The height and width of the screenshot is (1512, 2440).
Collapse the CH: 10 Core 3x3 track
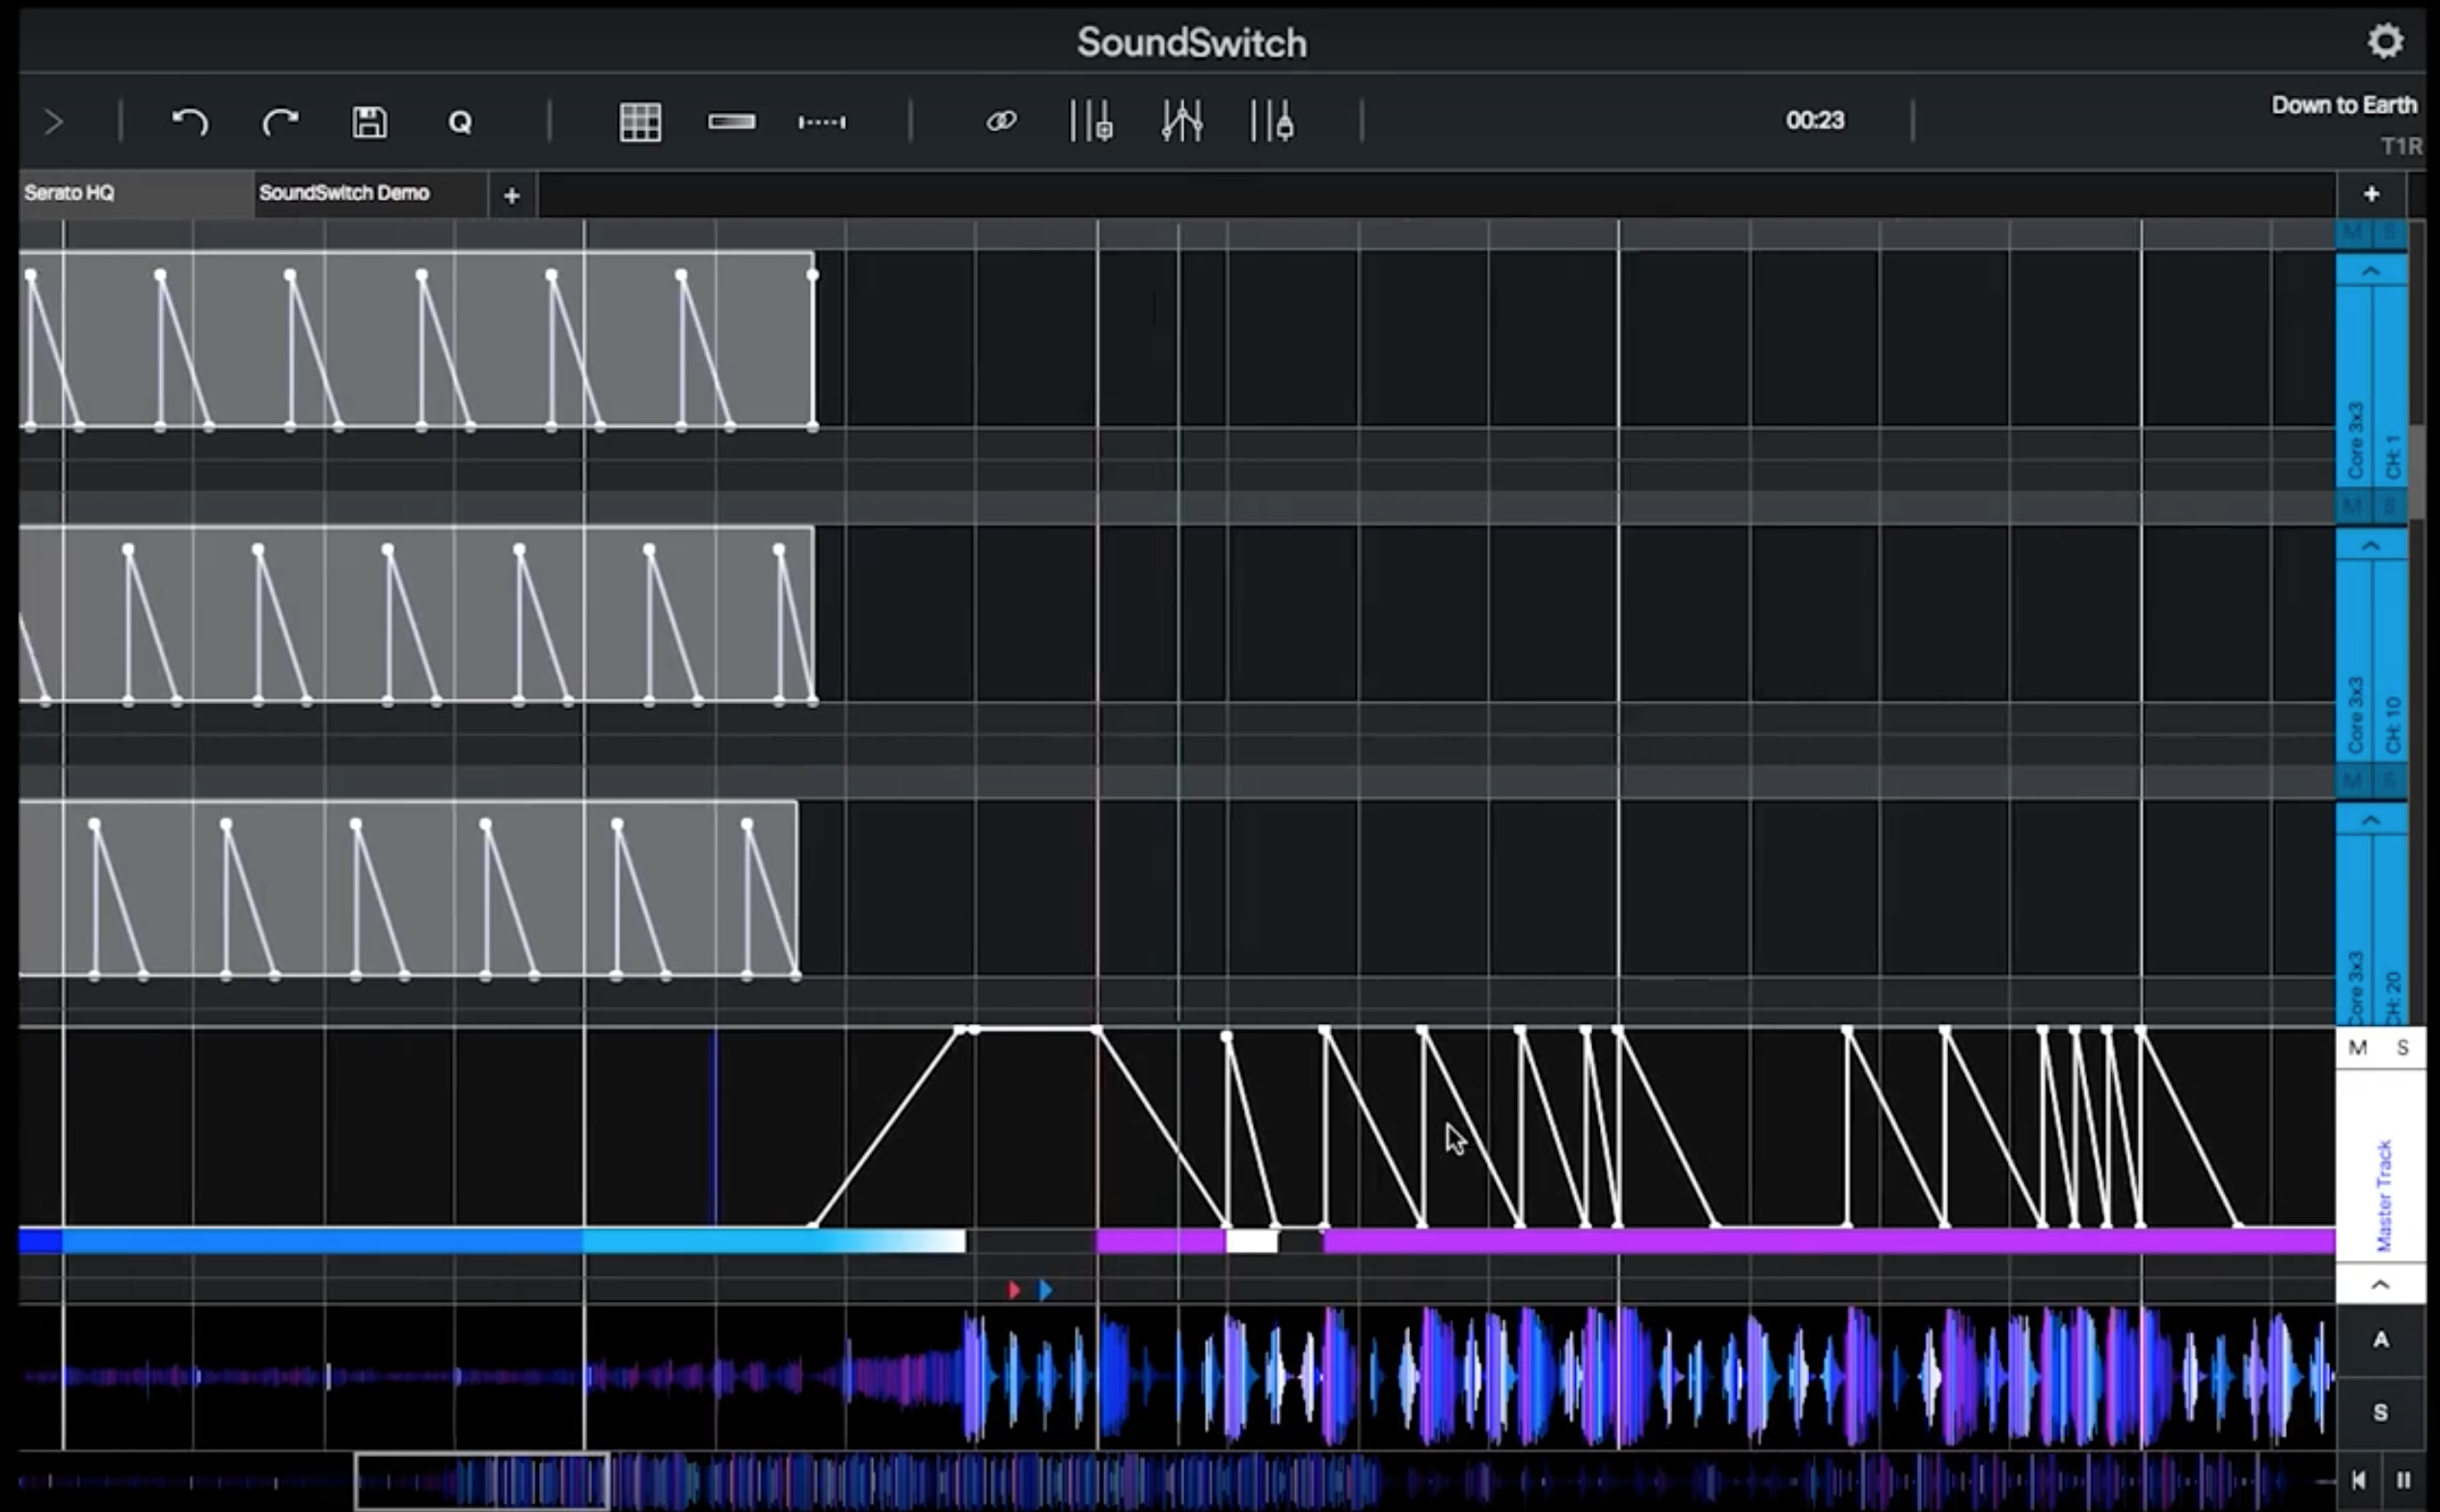2371,546
